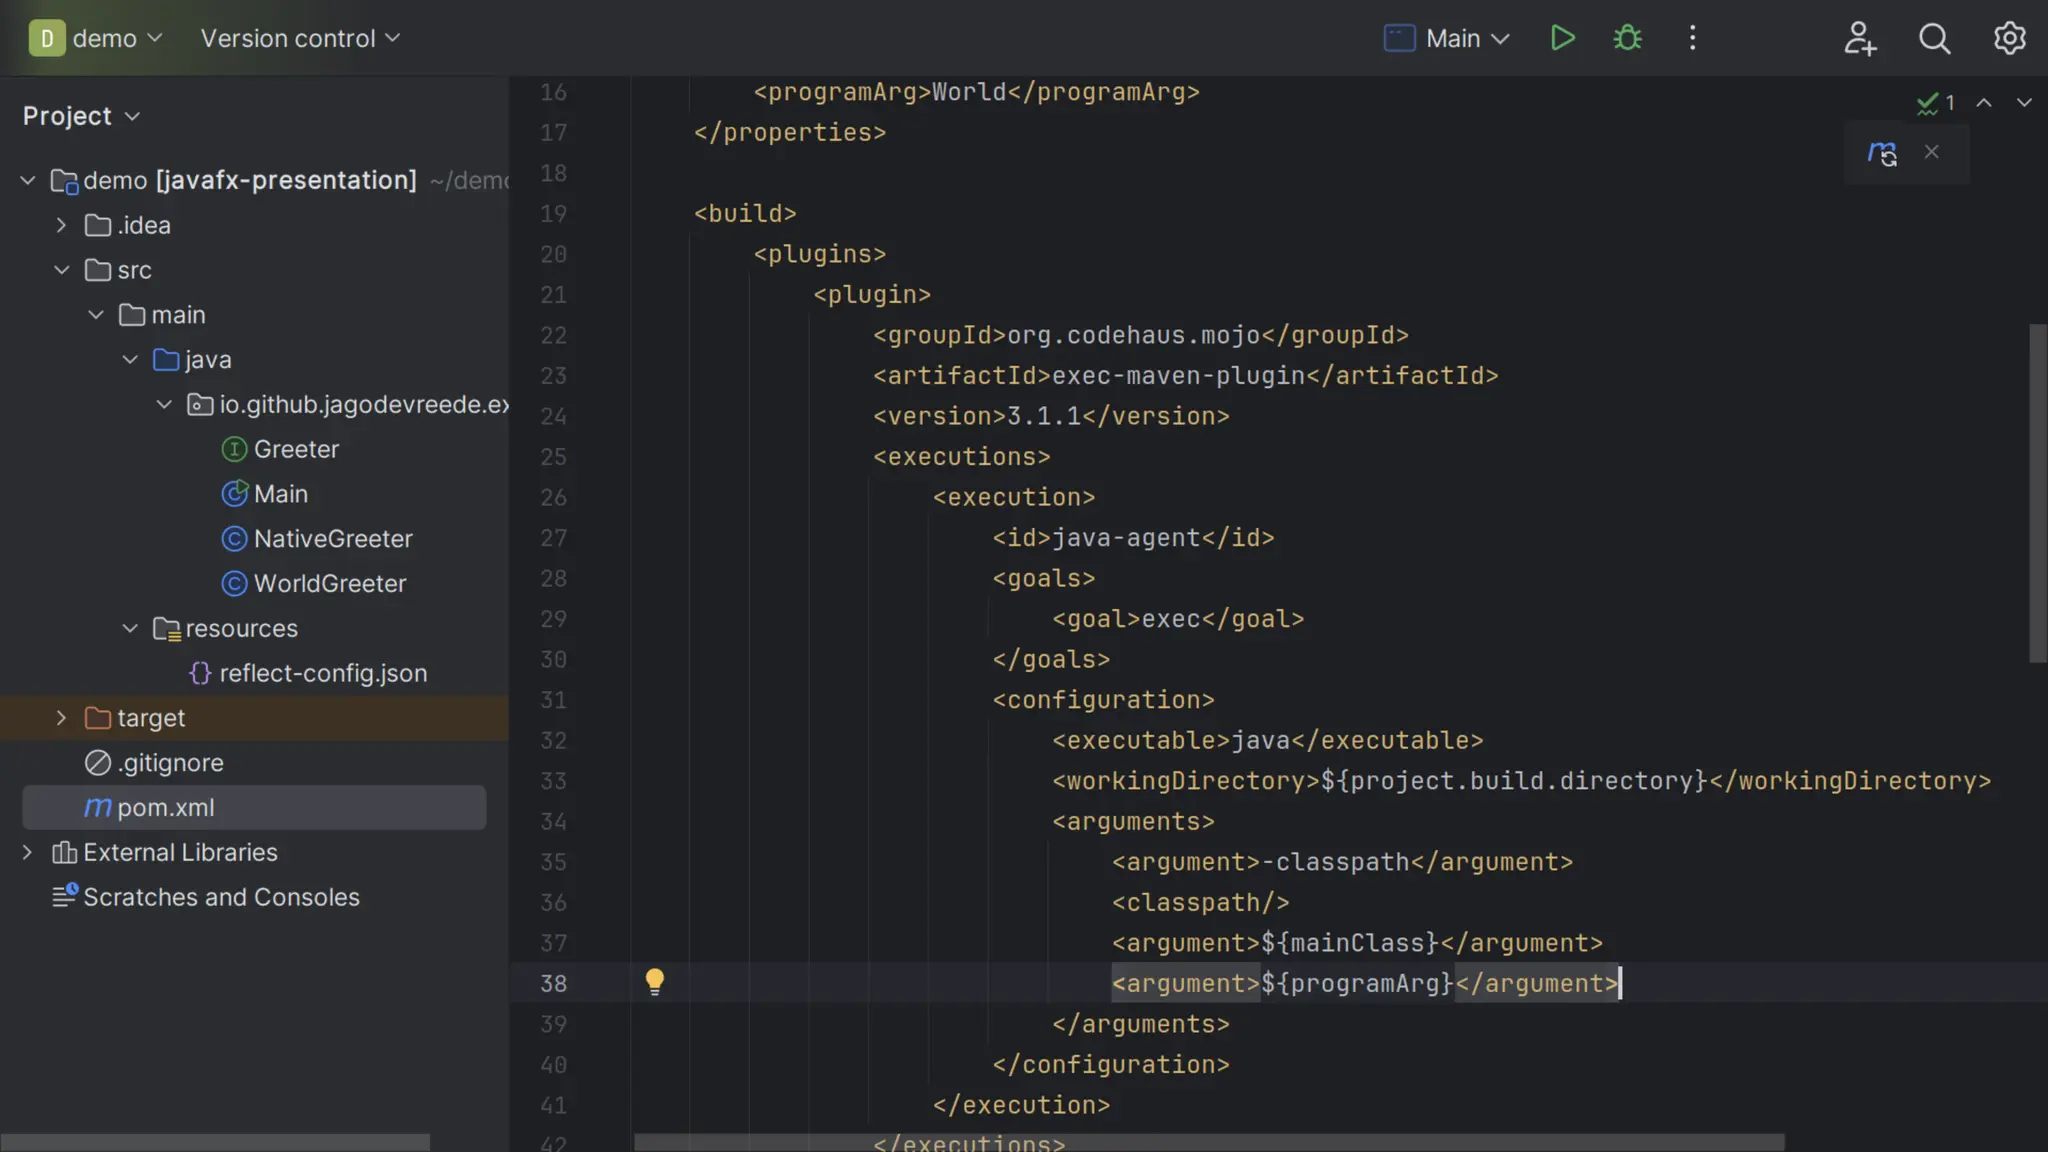Screen dimensions: 2048x1152
Task: Open the more actions three-dot menu
Action: pyautogui.click(x=1692, y=38)
